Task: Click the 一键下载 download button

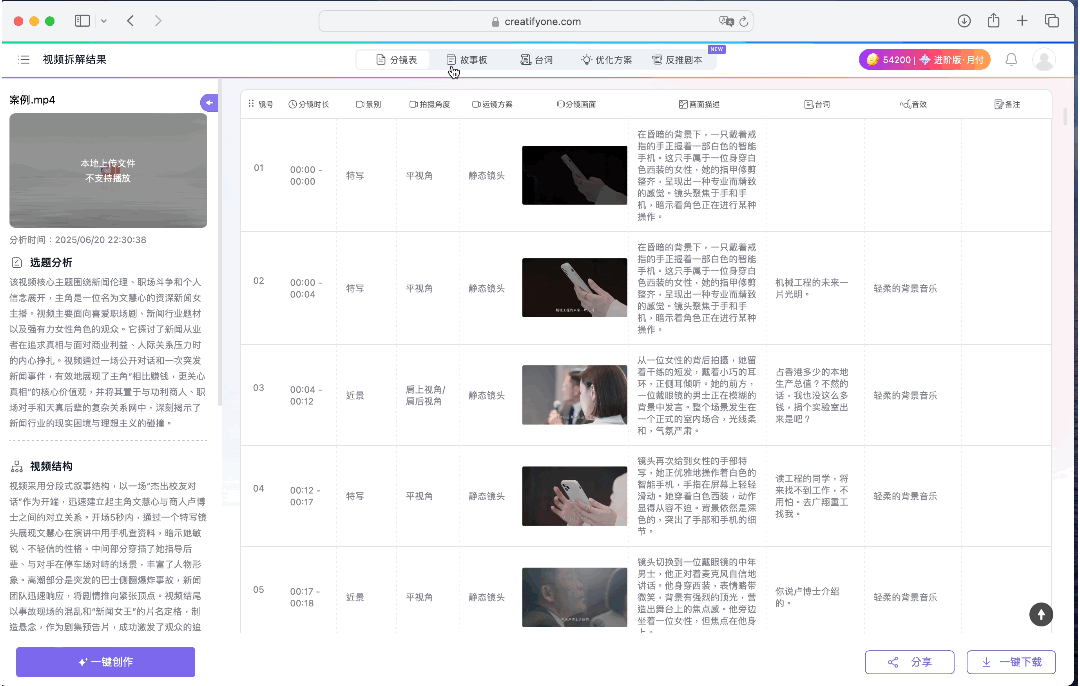Action: (x=1011, y=662)
